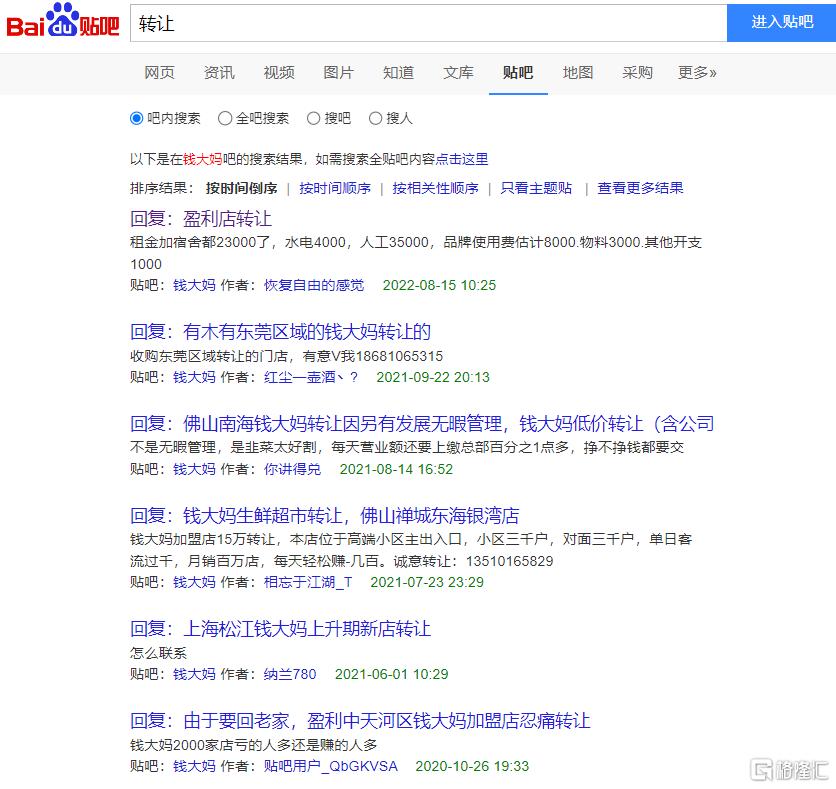Open author 恢复自由的感觉 profile

314,285
